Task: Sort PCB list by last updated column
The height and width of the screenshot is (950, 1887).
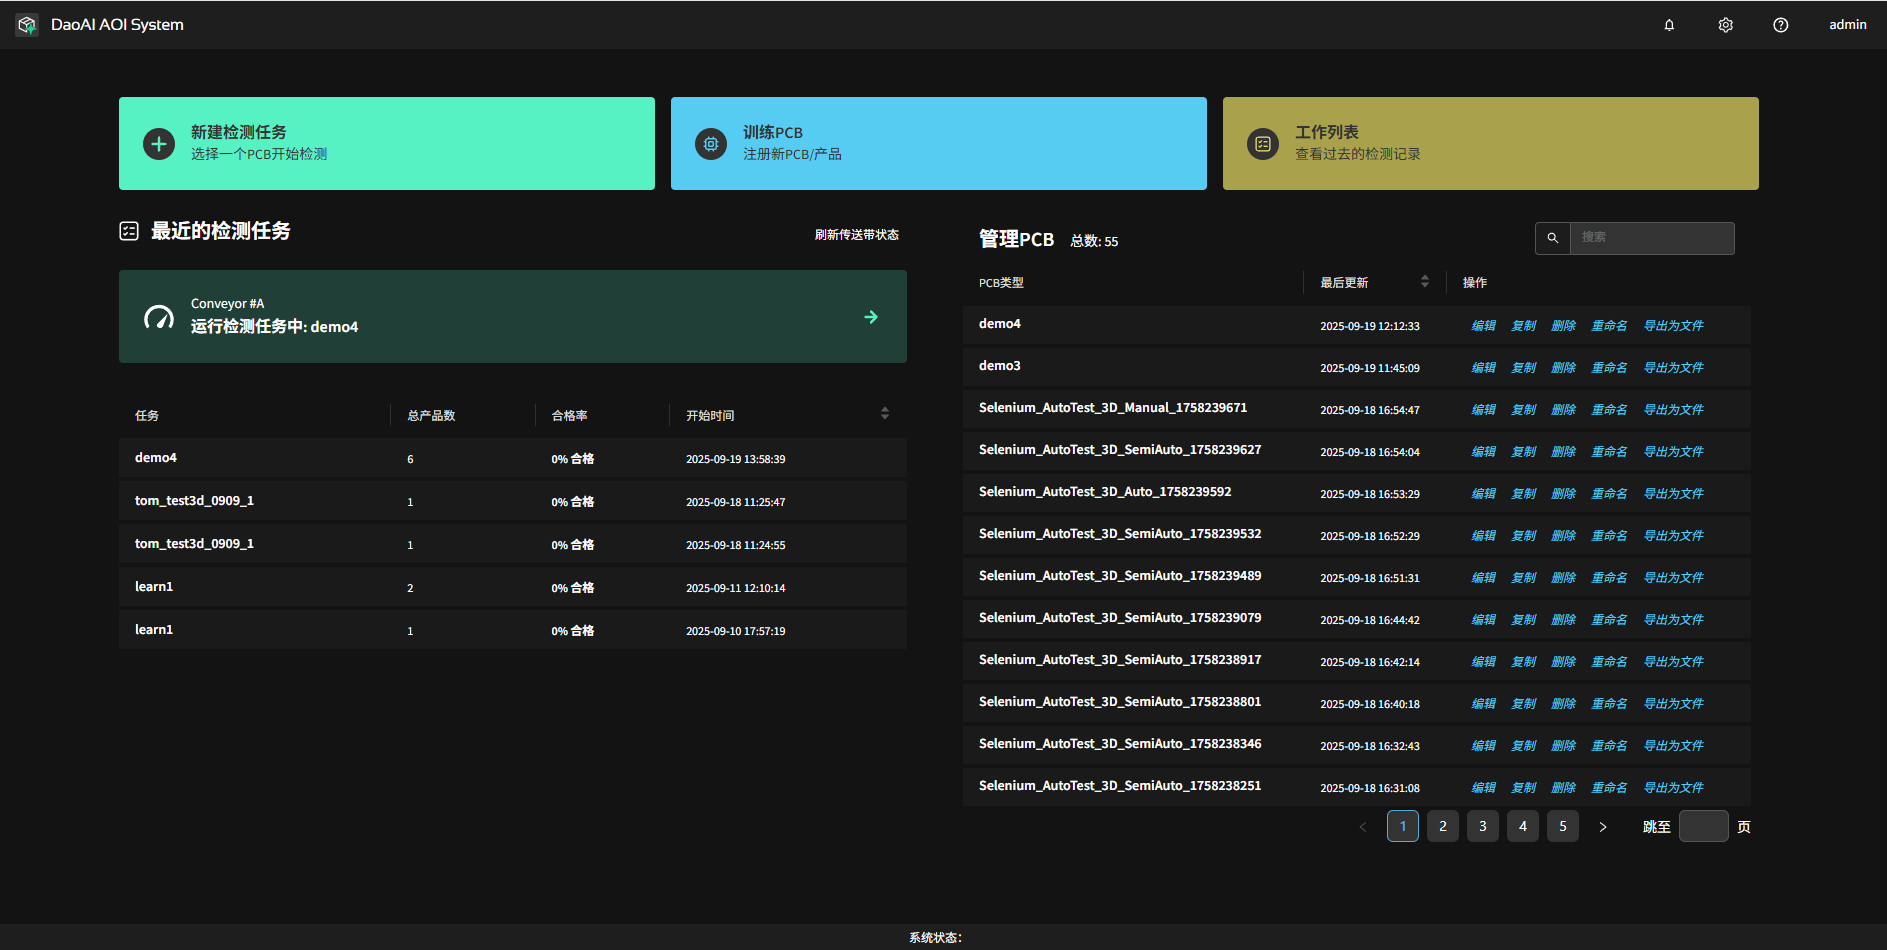Action: click(1424, 282)
